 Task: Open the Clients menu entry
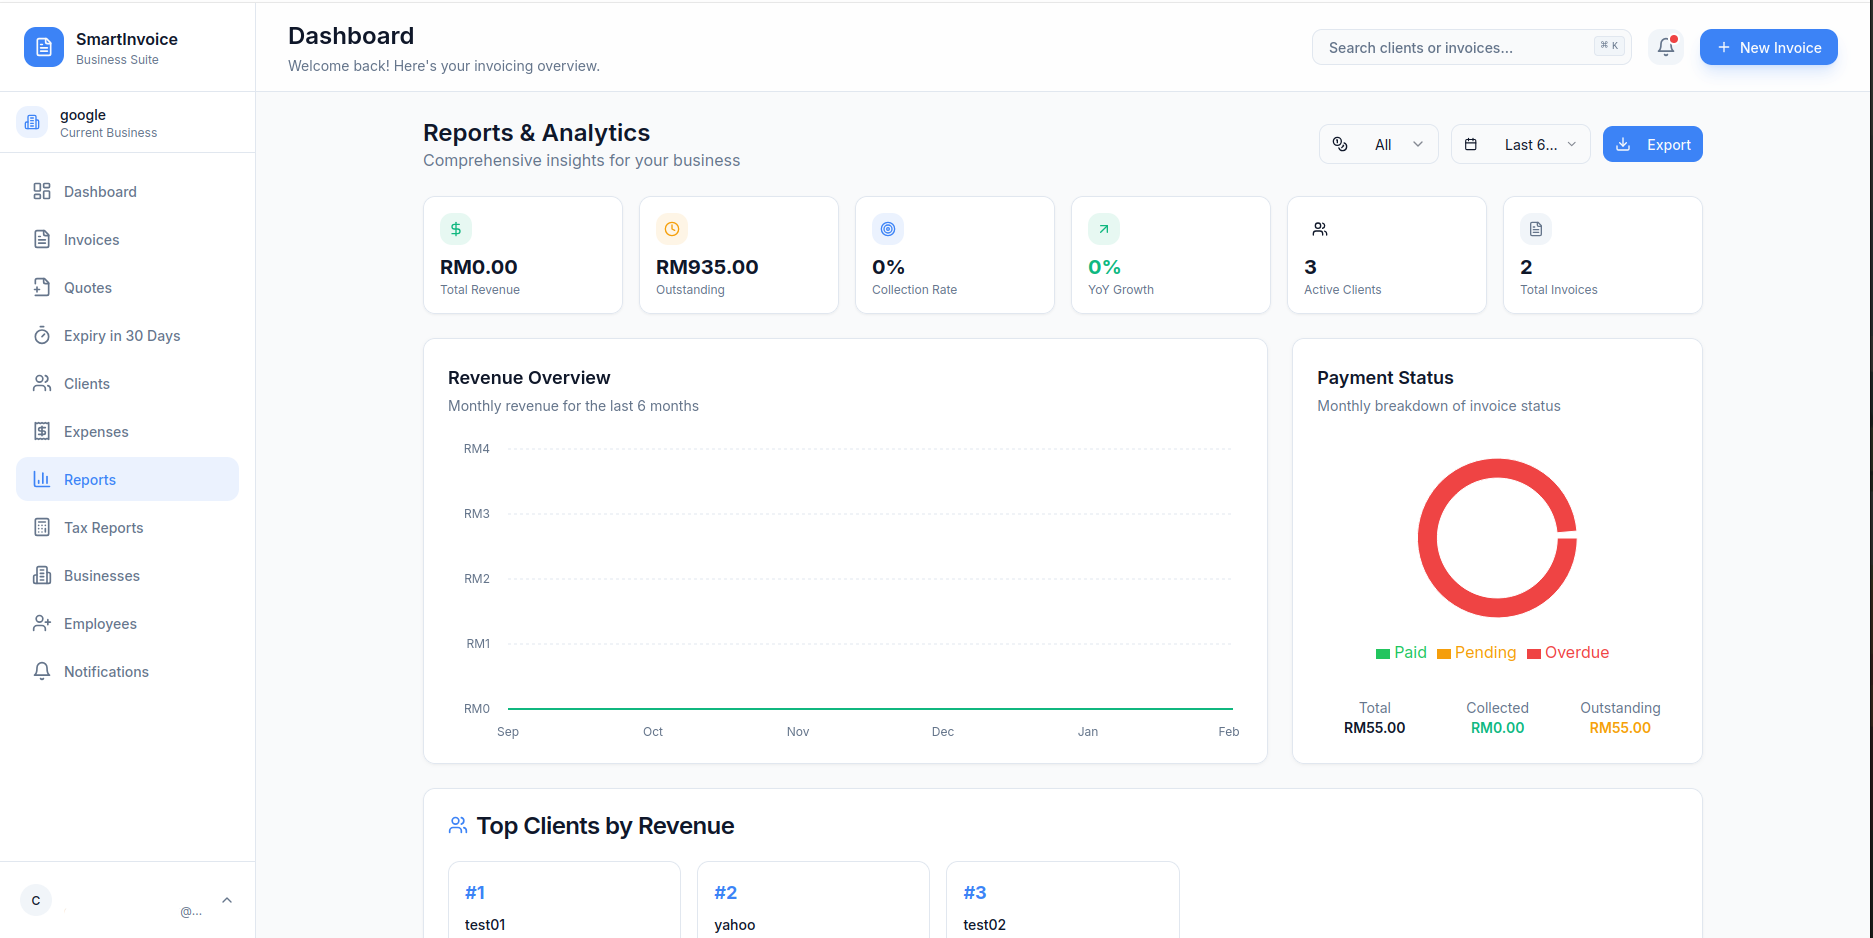(x=127, y=383)
